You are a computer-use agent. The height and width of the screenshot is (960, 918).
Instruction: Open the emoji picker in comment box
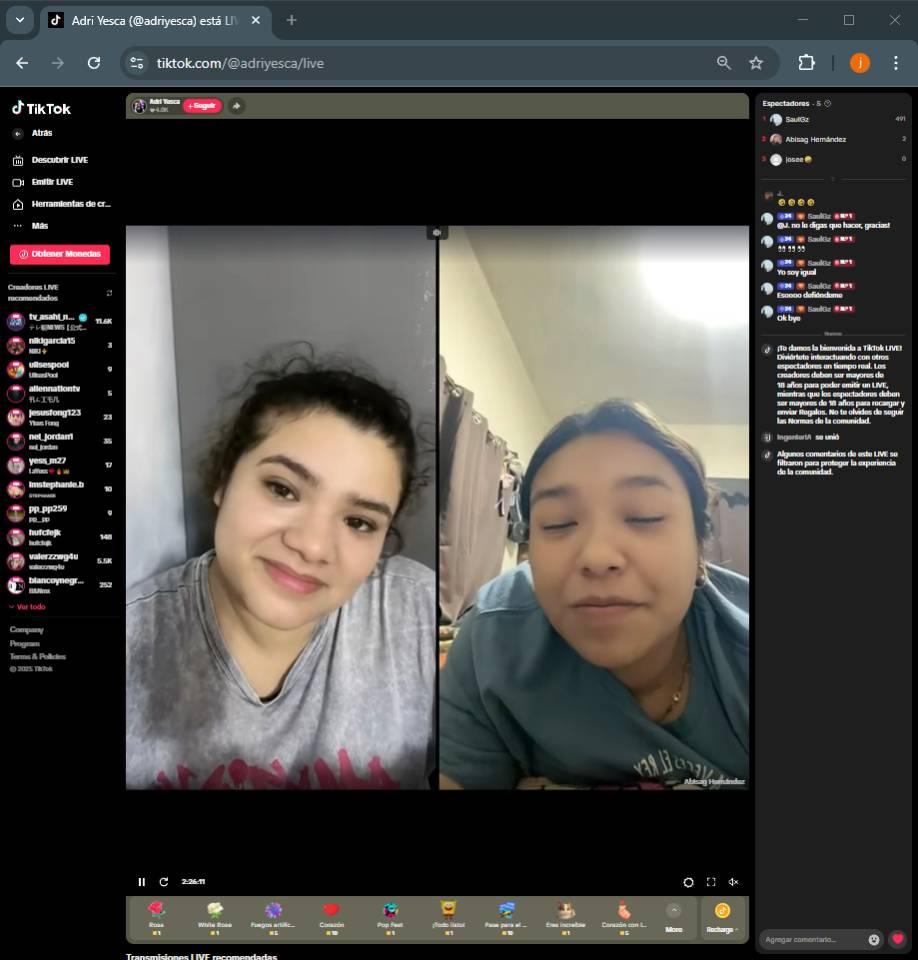click(874, 940)
